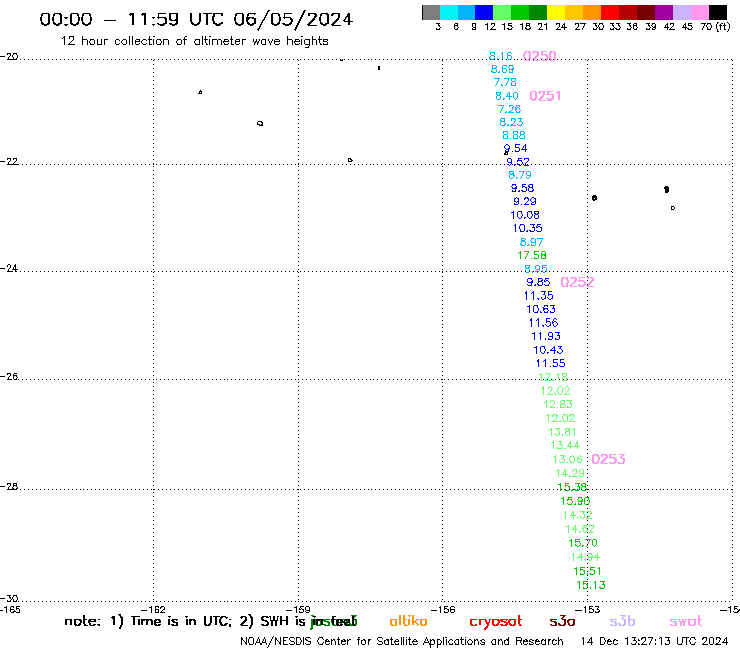This screenshot has width=740, height=650.
Task: Pick the yellow swatch in the wave height scale
Action: tap(556, 12)
